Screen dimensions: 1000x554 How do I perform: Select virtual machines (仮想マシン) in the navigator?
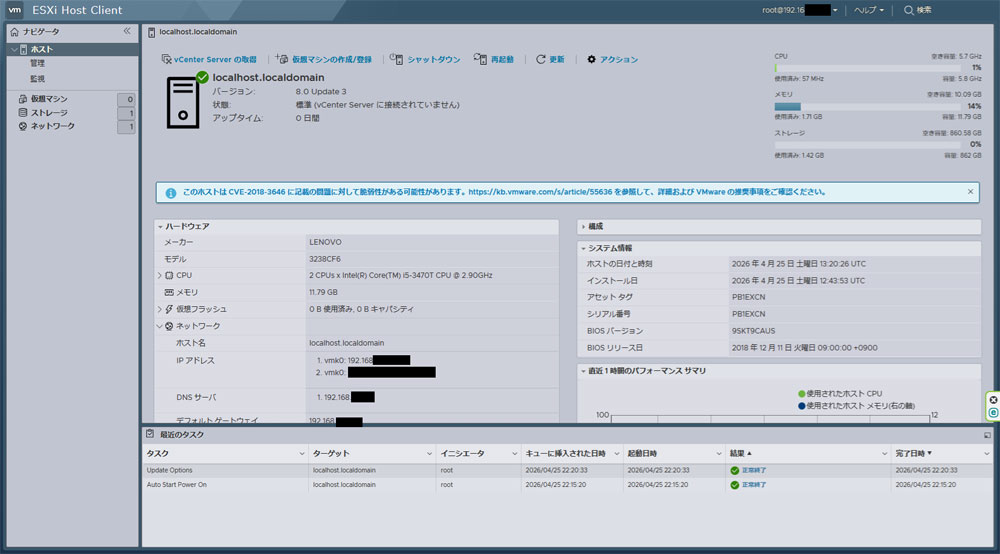tap(49, 100)
